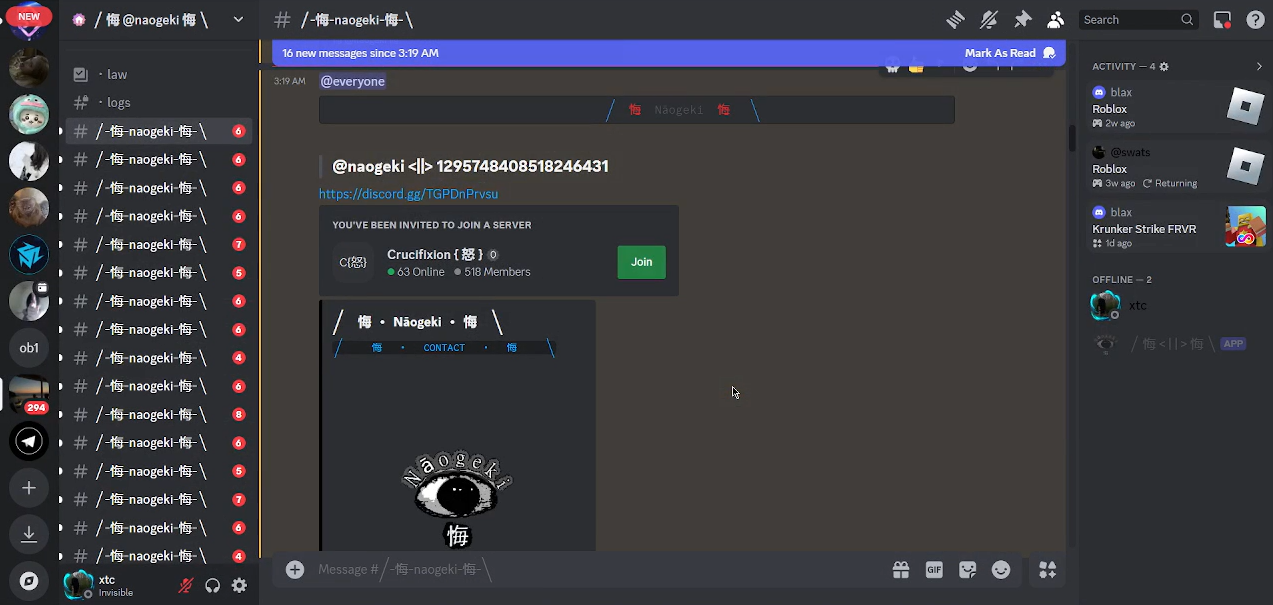Toggle headphone deafen in user panel
This screenshot has width=1273, height=605.
pos(212,586)
